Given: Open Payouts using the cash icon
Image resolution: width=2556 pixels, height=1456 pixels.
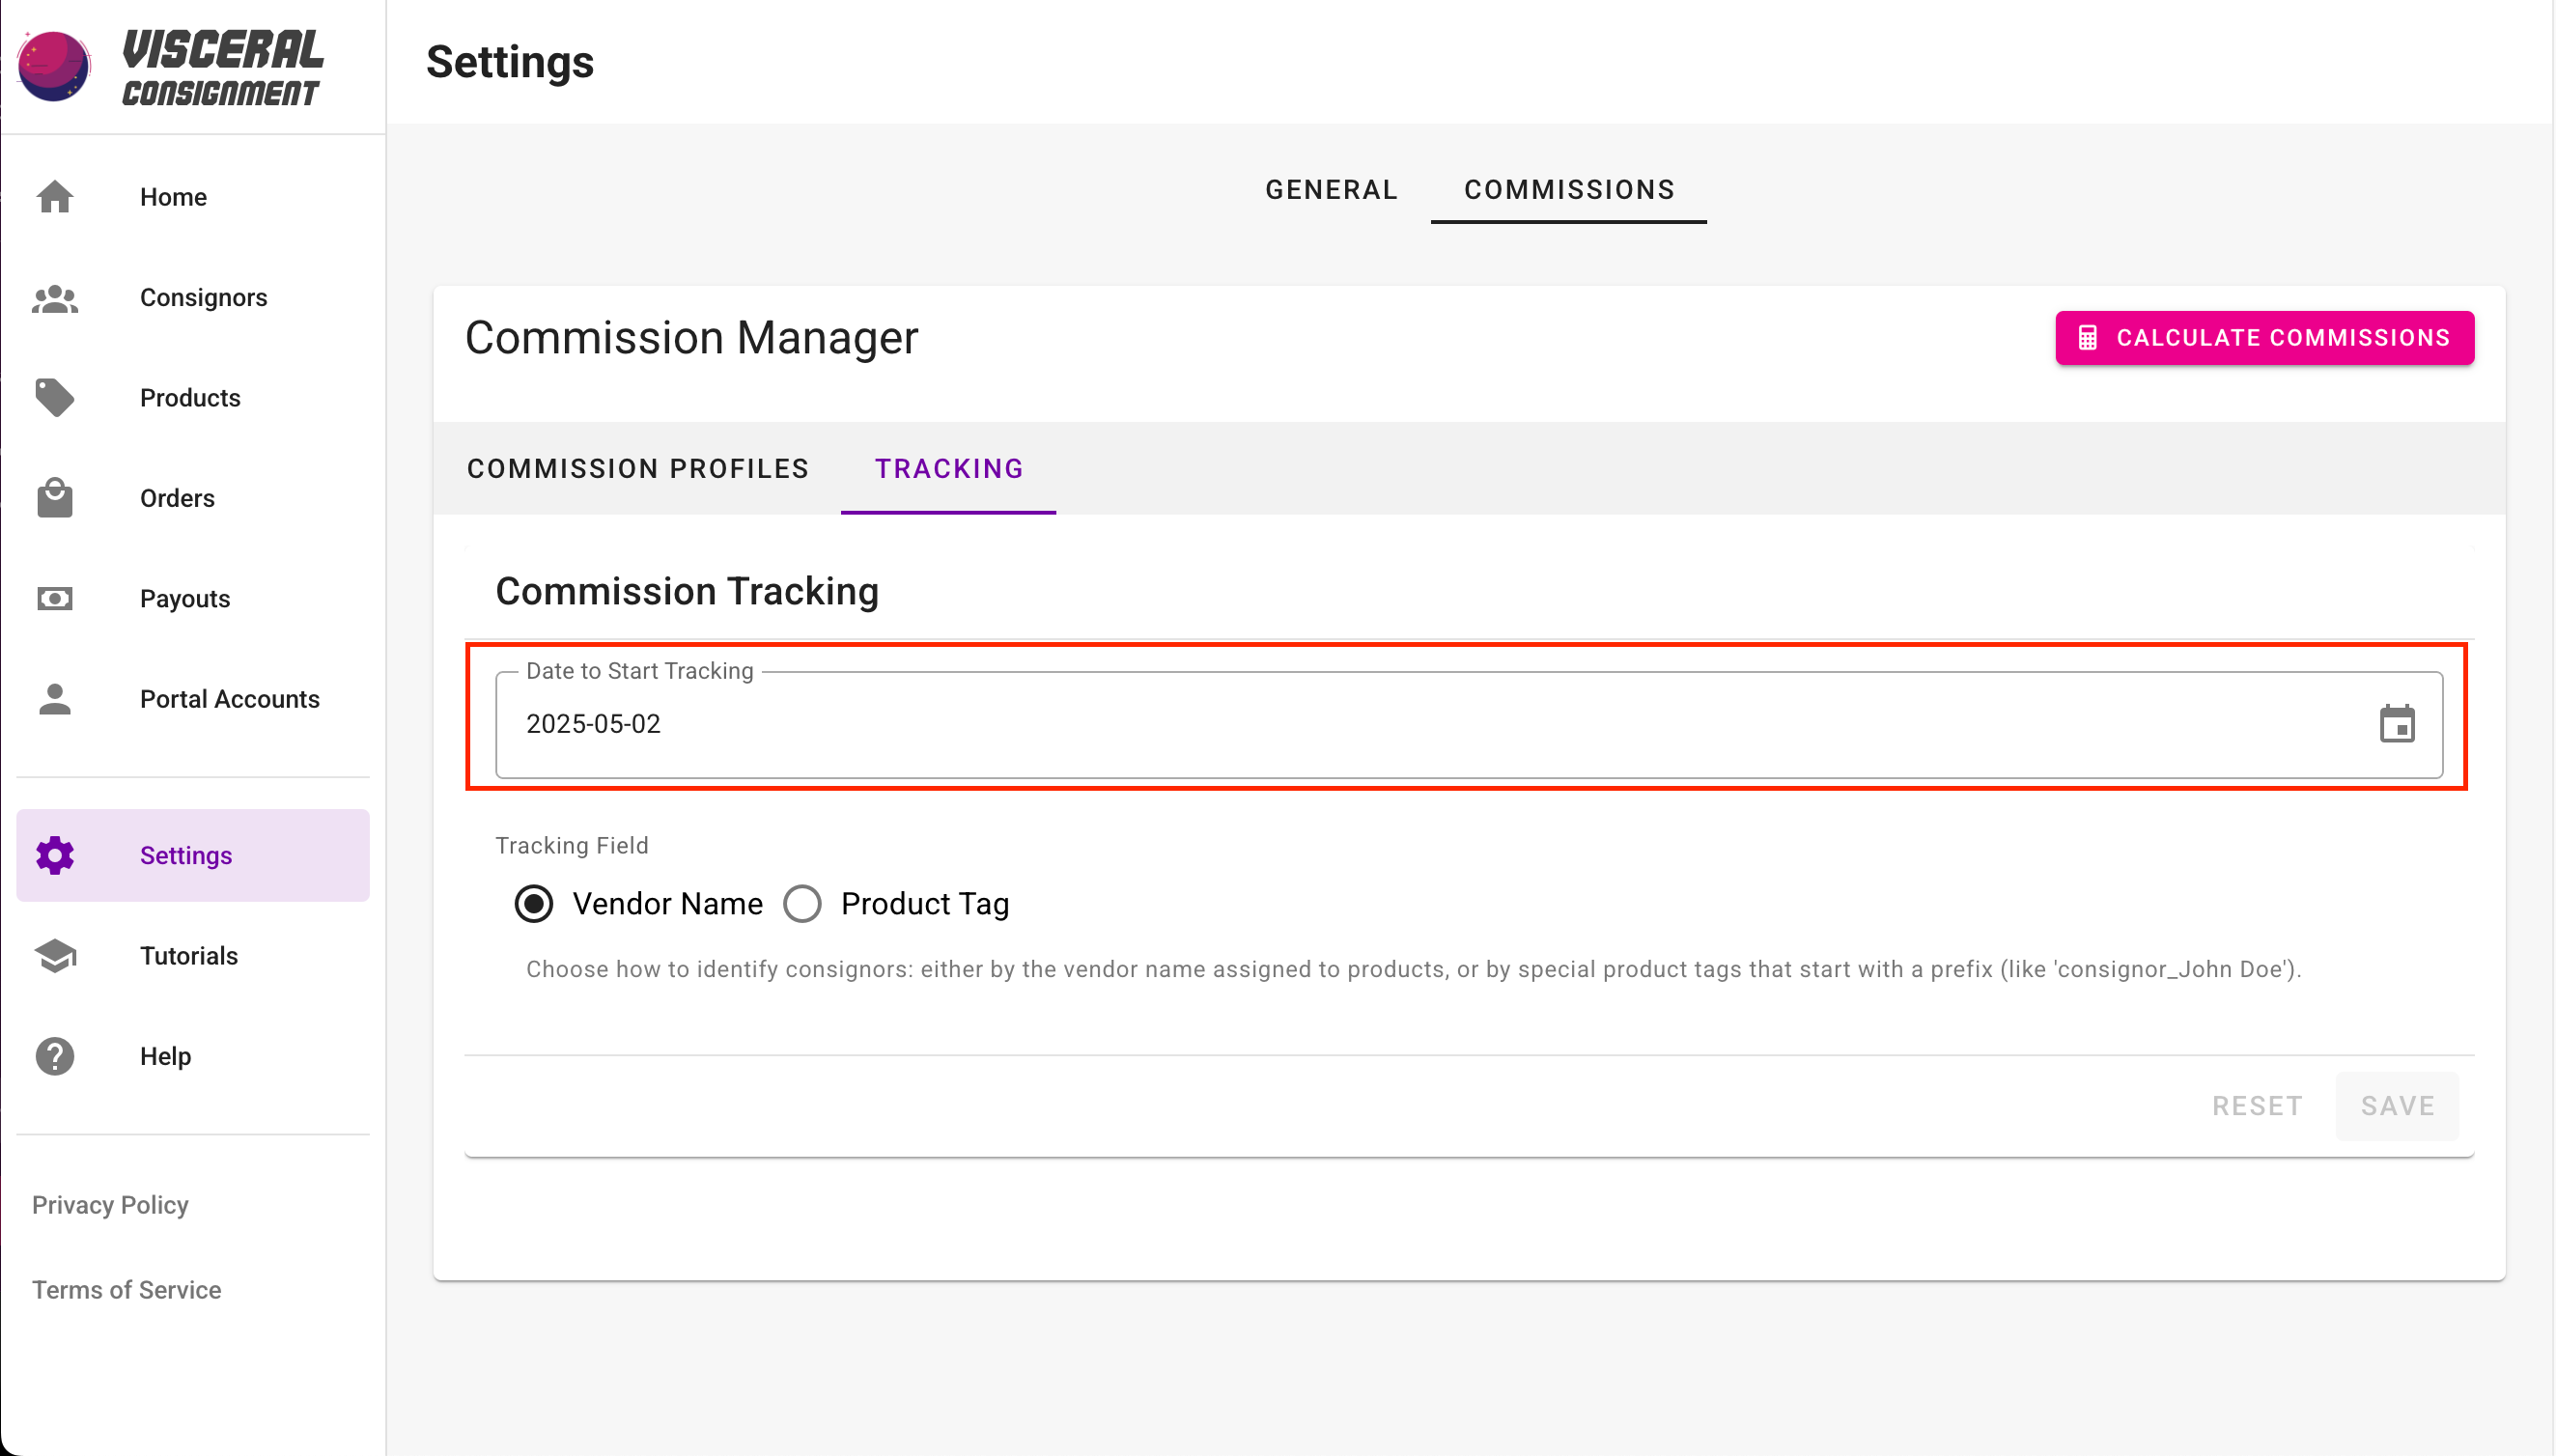Looking at the screenshot, I should point(55,599).
